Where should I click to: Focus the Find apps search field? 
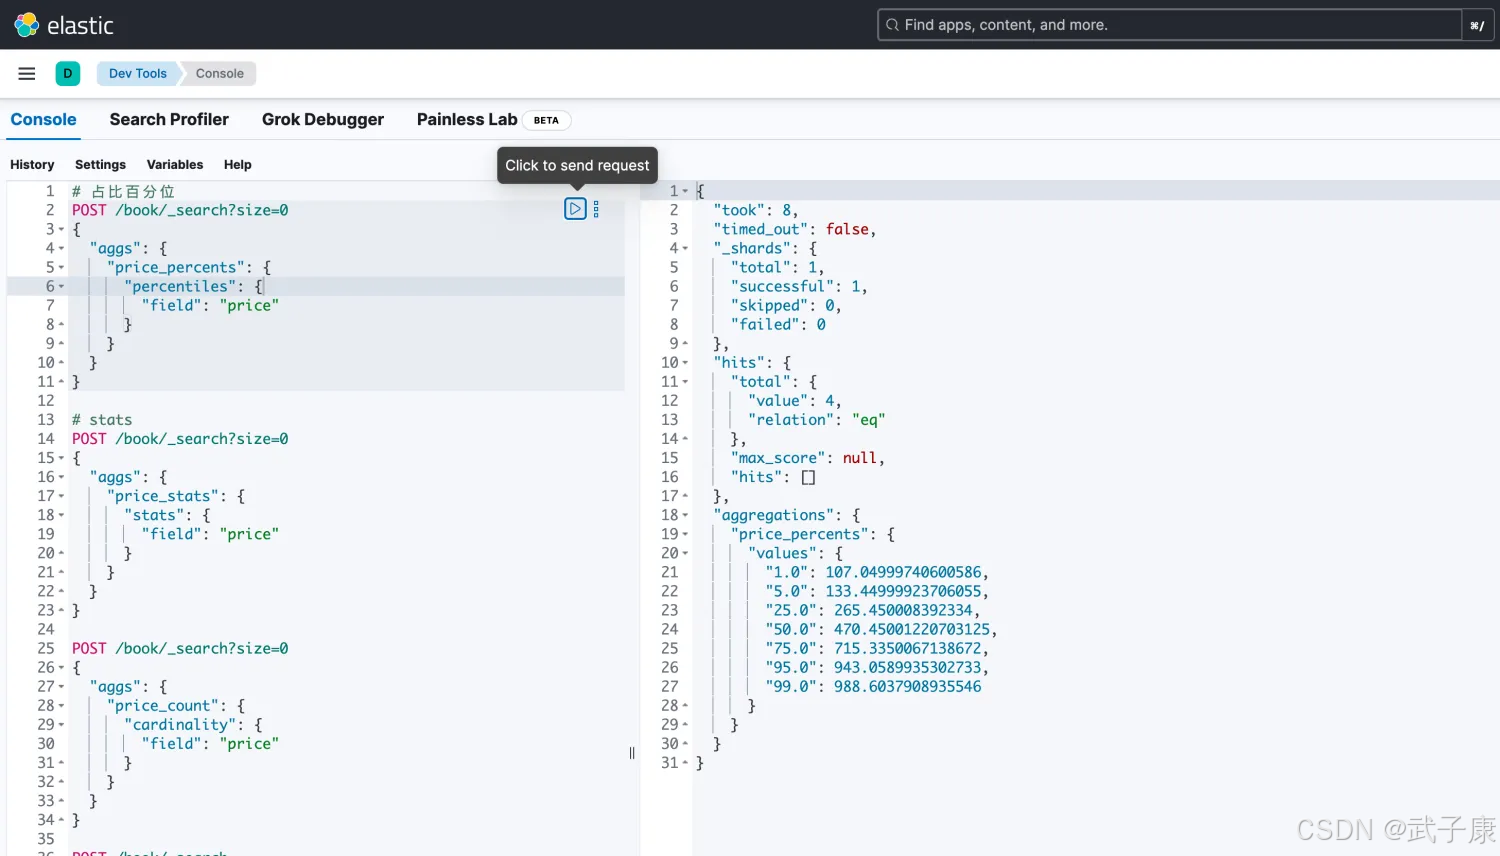[1170, 25]
